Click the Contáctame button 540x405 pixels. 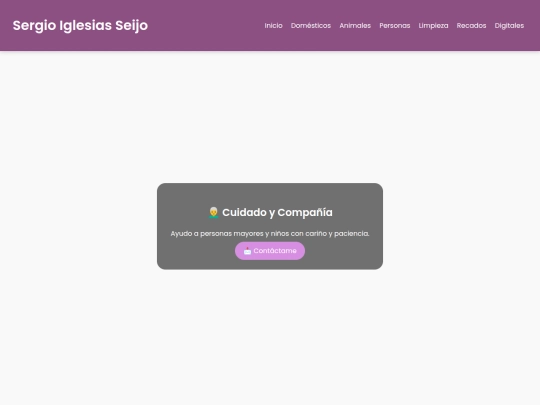pos(270,251)
